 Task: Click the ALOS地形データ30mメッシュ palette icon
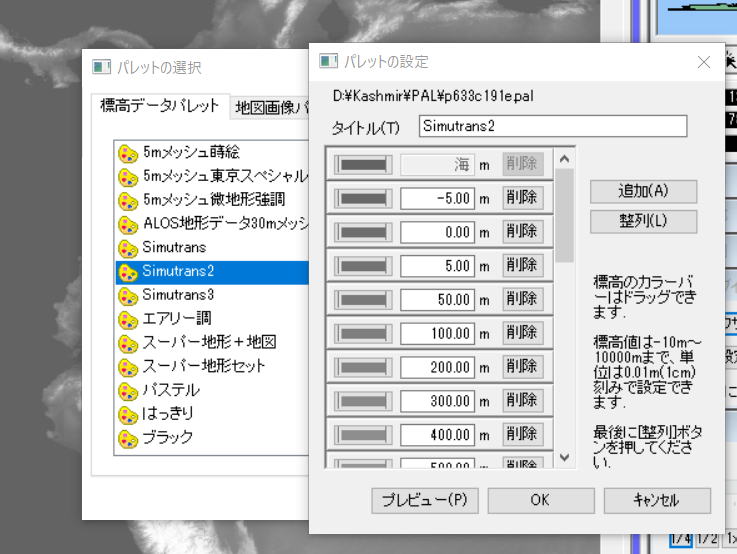pos(128,224)
